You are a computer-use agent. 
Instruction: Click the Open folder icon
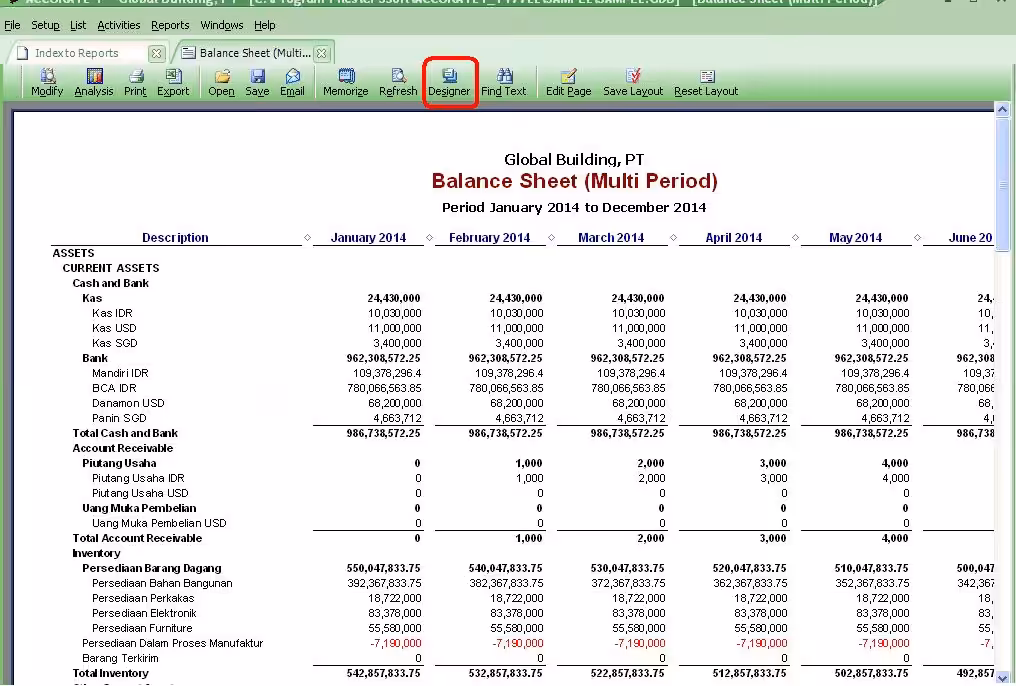click(x=222, y=83)
